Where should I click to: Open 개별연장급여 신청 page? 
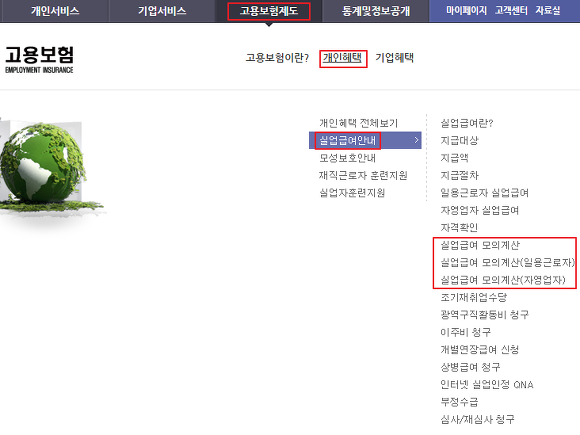tap(480, 349)
